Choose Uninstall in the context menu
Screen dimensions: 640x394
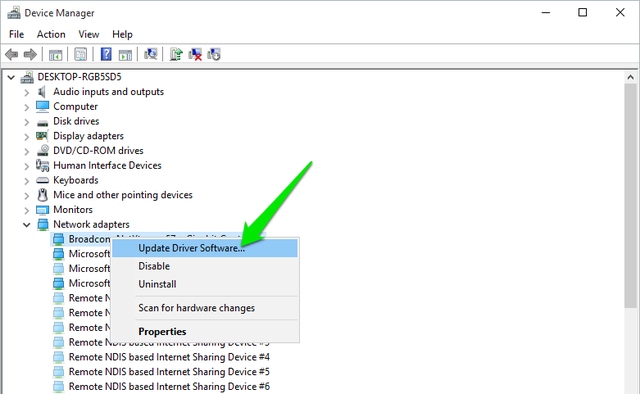[204, 284]
